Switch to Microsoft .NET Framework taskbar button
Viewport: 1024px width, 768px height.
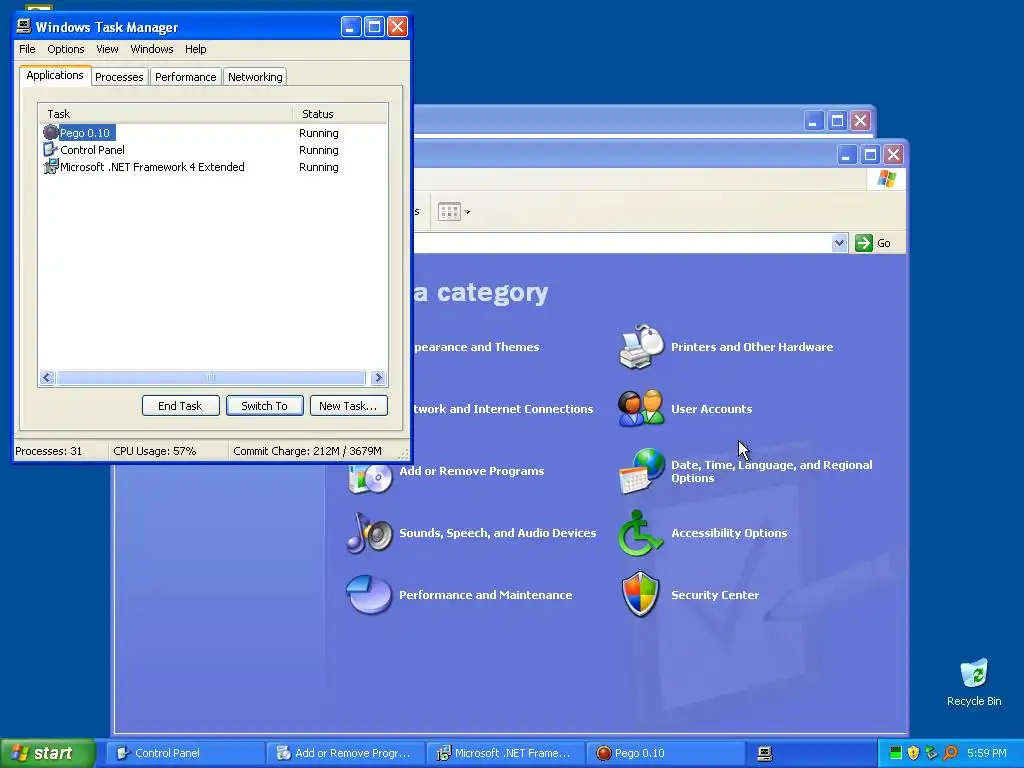coord(506,753)
